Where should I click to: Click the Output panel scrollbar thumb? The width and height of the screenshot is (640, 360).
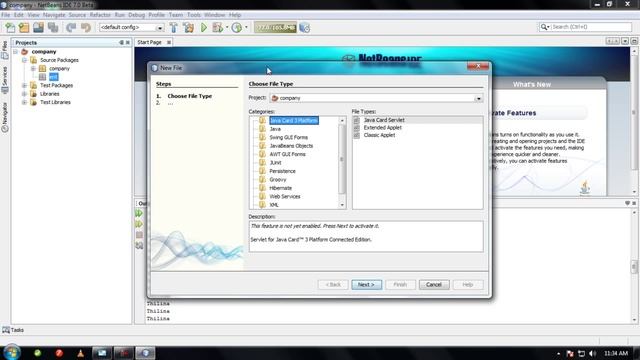click(x=634, y=267)
